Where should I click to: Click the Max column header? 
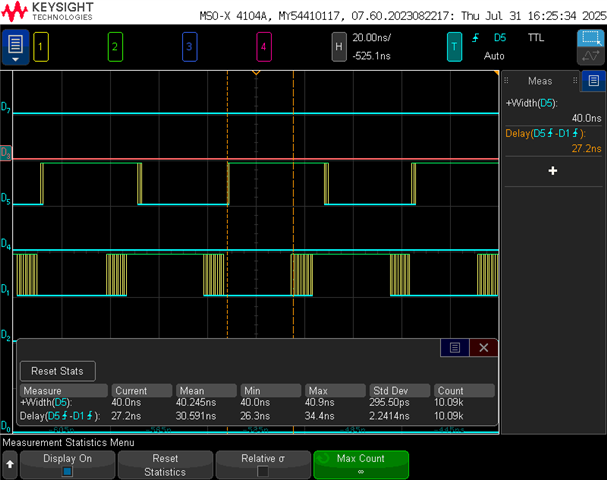coord(335,391)
